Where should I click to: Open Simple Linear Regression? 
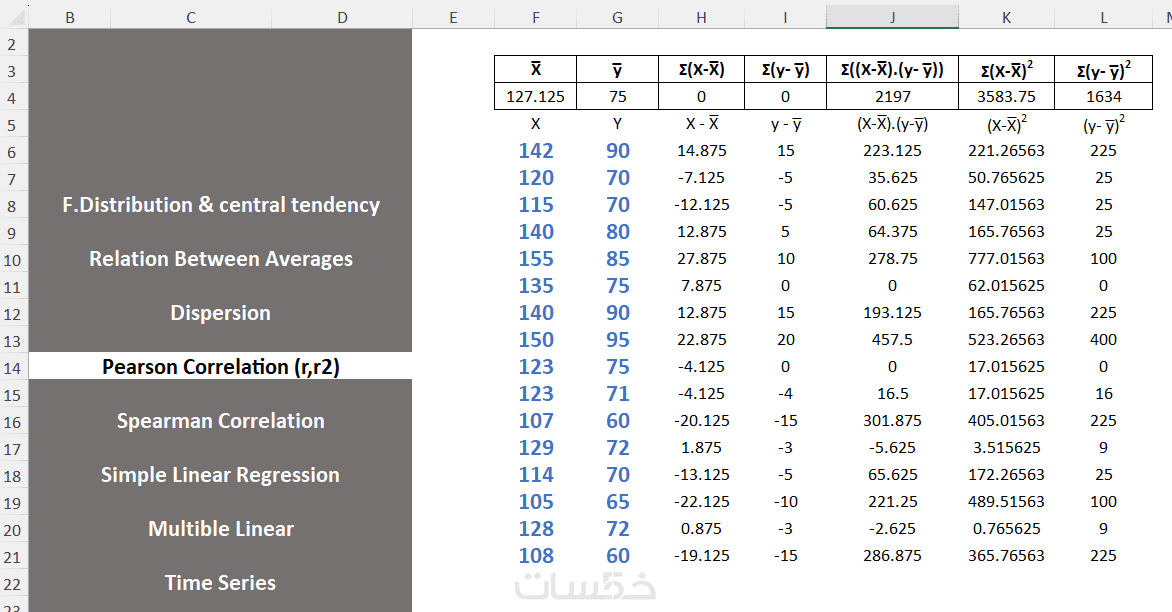tap(220, 475)
